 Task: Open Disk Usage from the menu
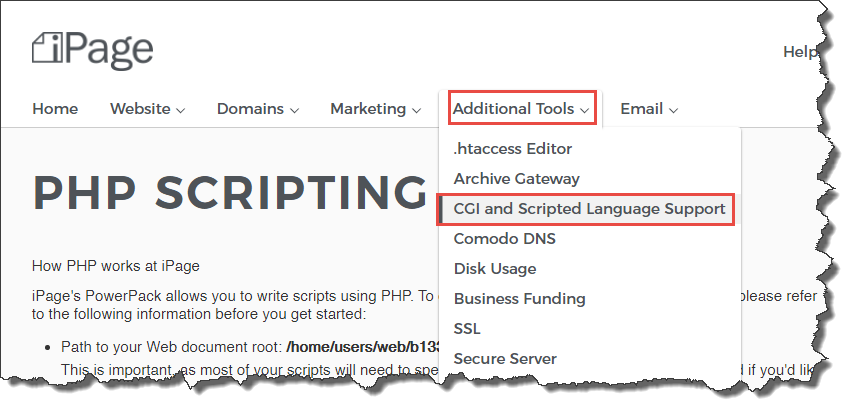tap(495, 269)
